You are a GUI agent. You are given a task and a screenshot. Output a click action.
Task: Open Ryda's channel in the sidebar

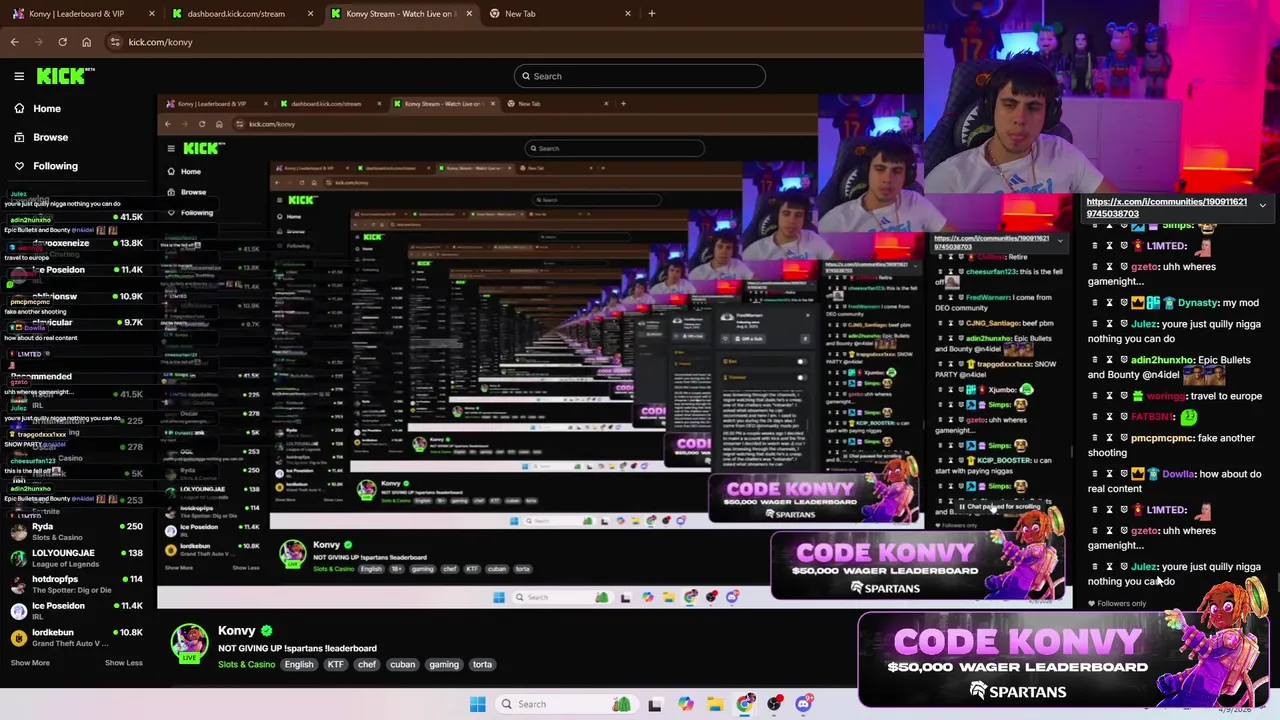(x=76, y=531)
